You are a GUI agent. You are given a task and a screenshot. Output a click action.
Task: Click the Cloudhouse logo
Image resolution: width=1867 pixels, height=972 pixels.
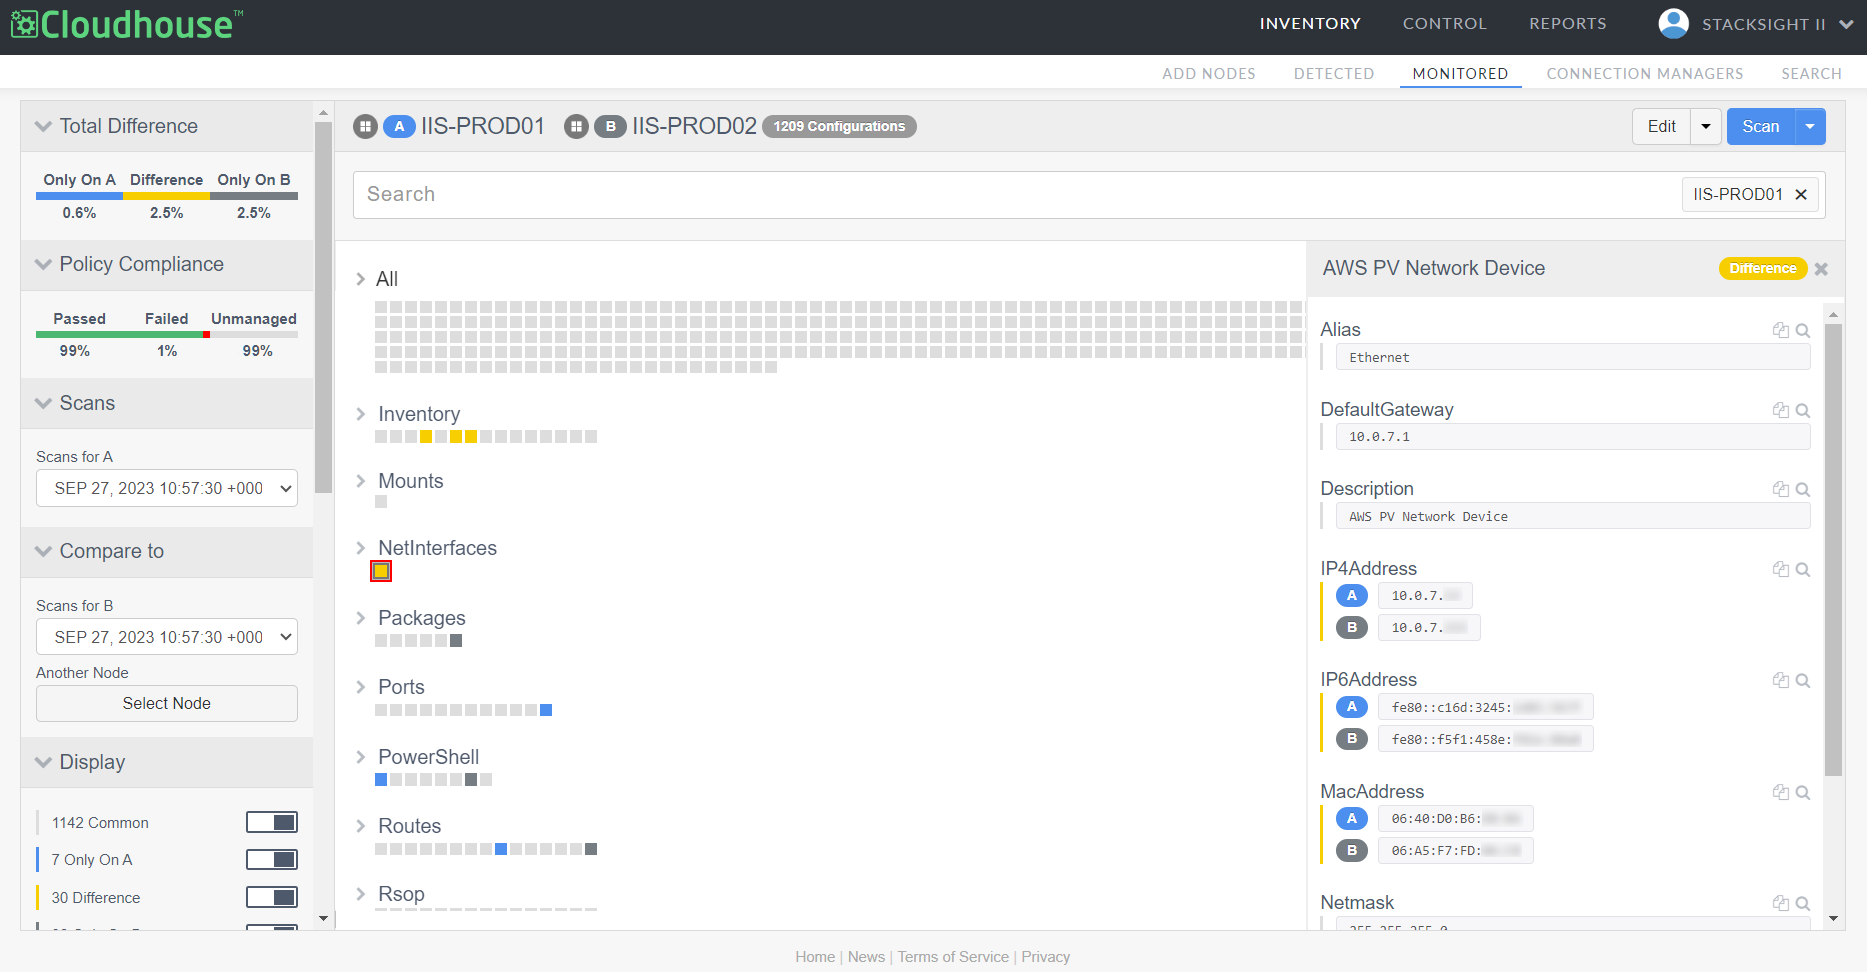(127, 24)
